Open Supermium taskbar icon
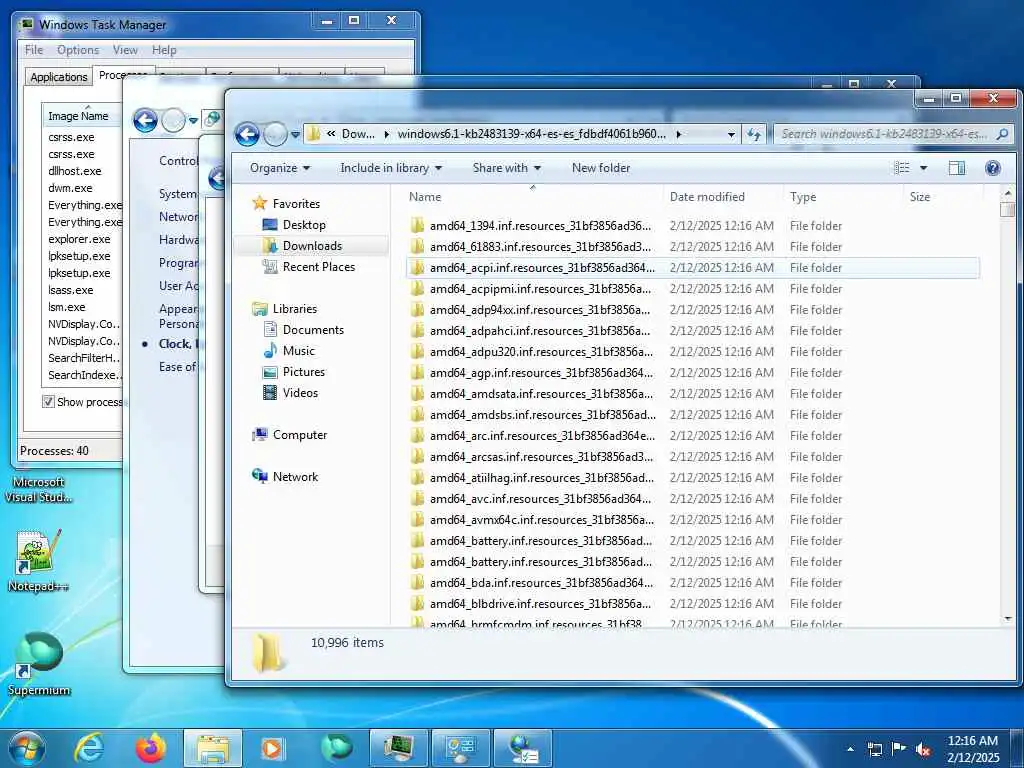The height and width of the screenshot is (768, 1024). 336,748
